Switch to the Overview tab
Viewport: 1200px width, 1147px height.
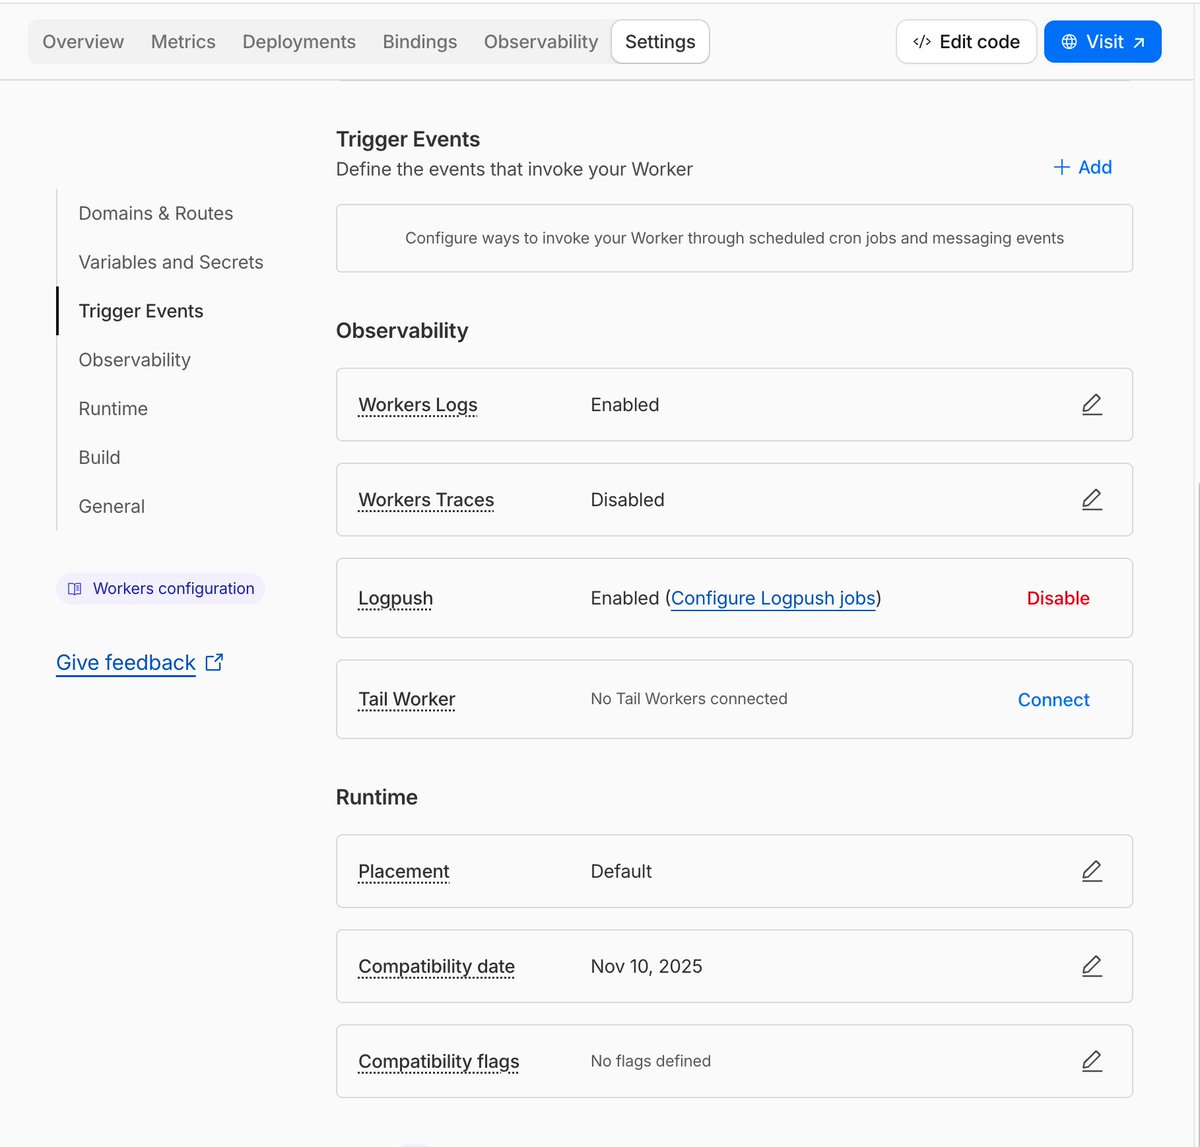coord(83,42)
